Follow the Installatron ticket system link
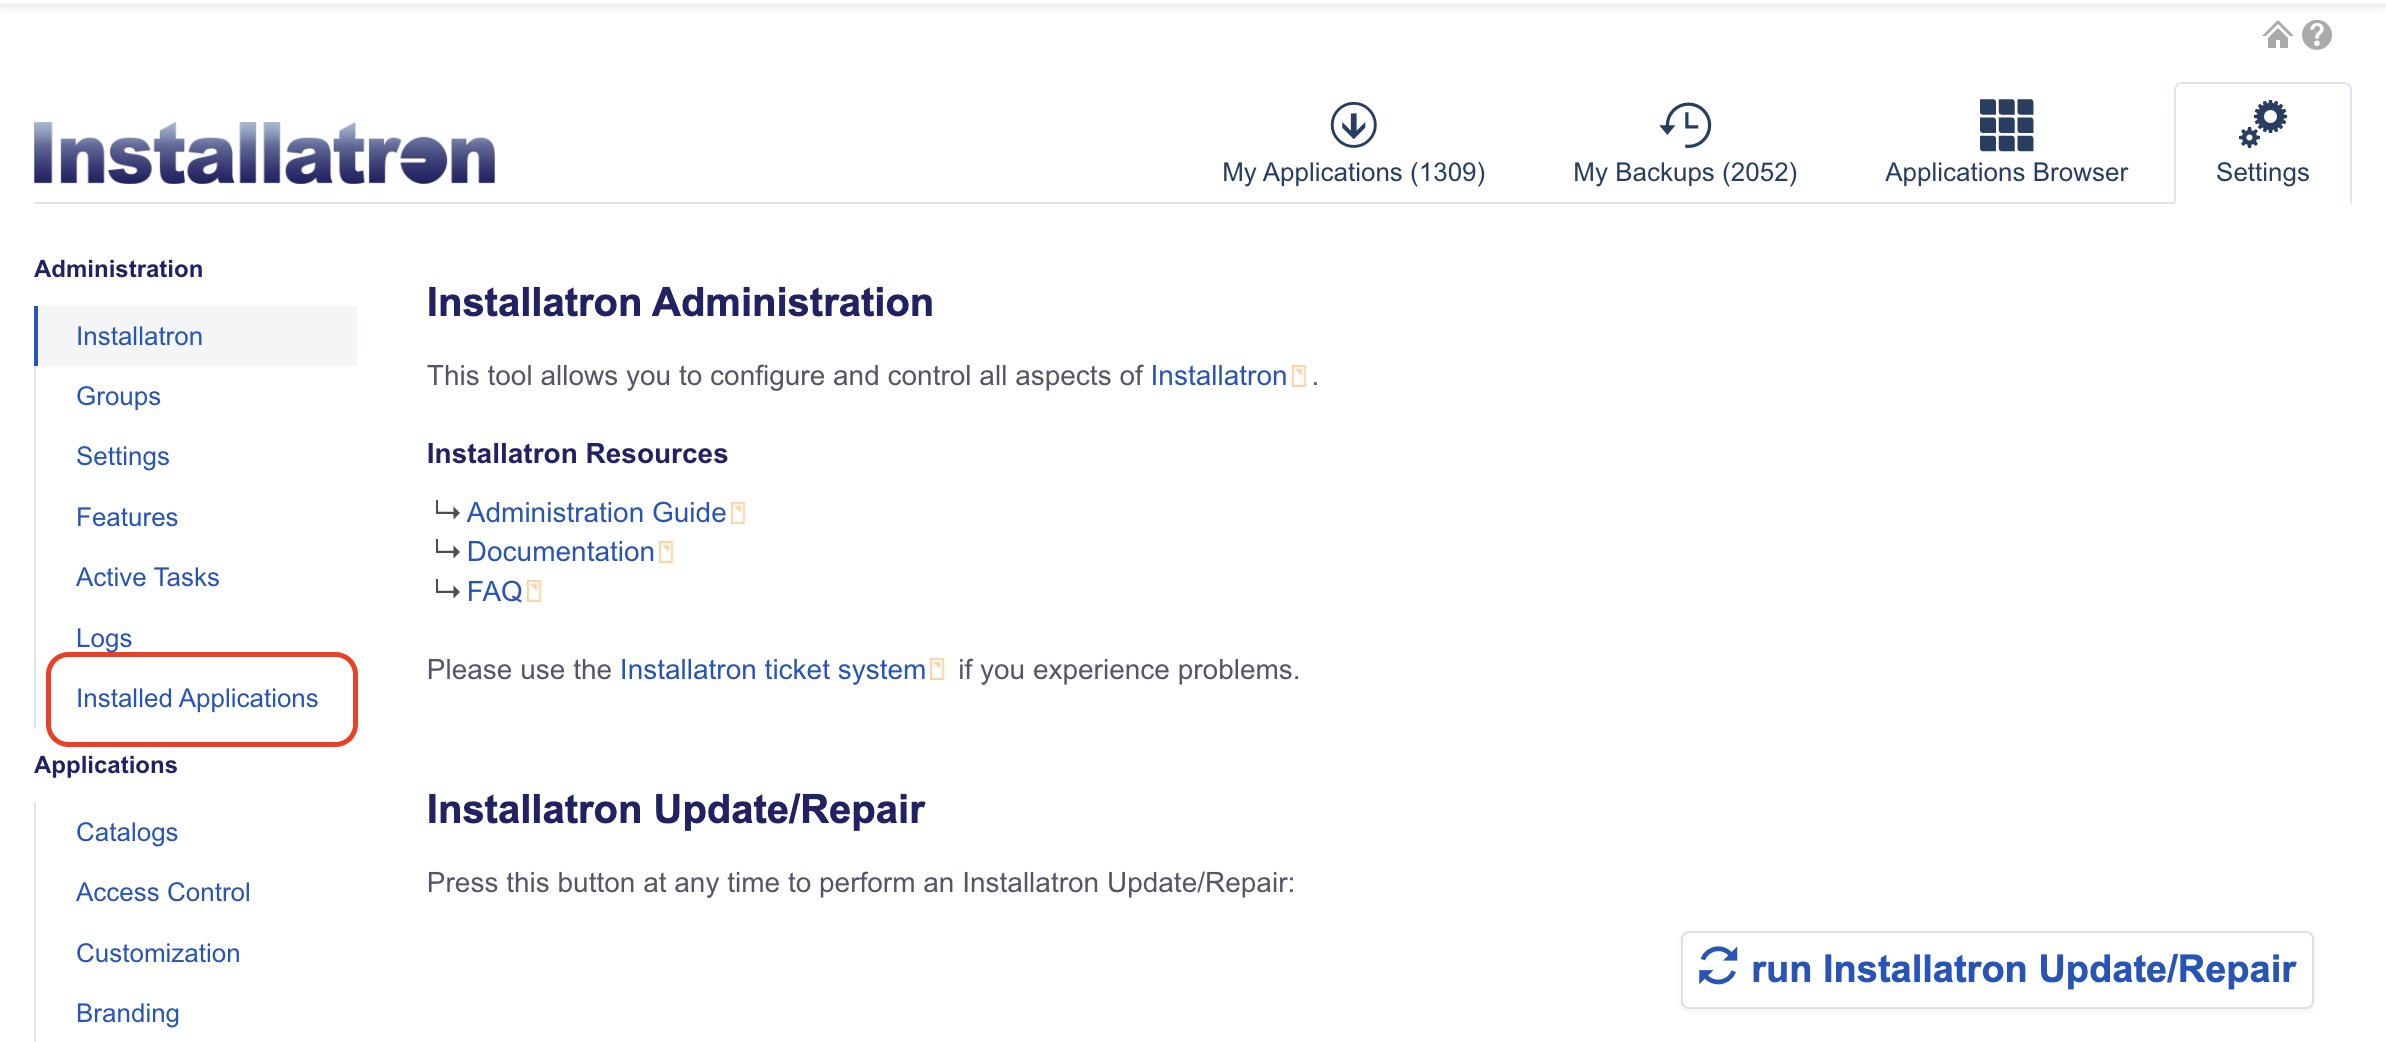The height and width of the screenshot is (1042, 2386). pos(772,669)
